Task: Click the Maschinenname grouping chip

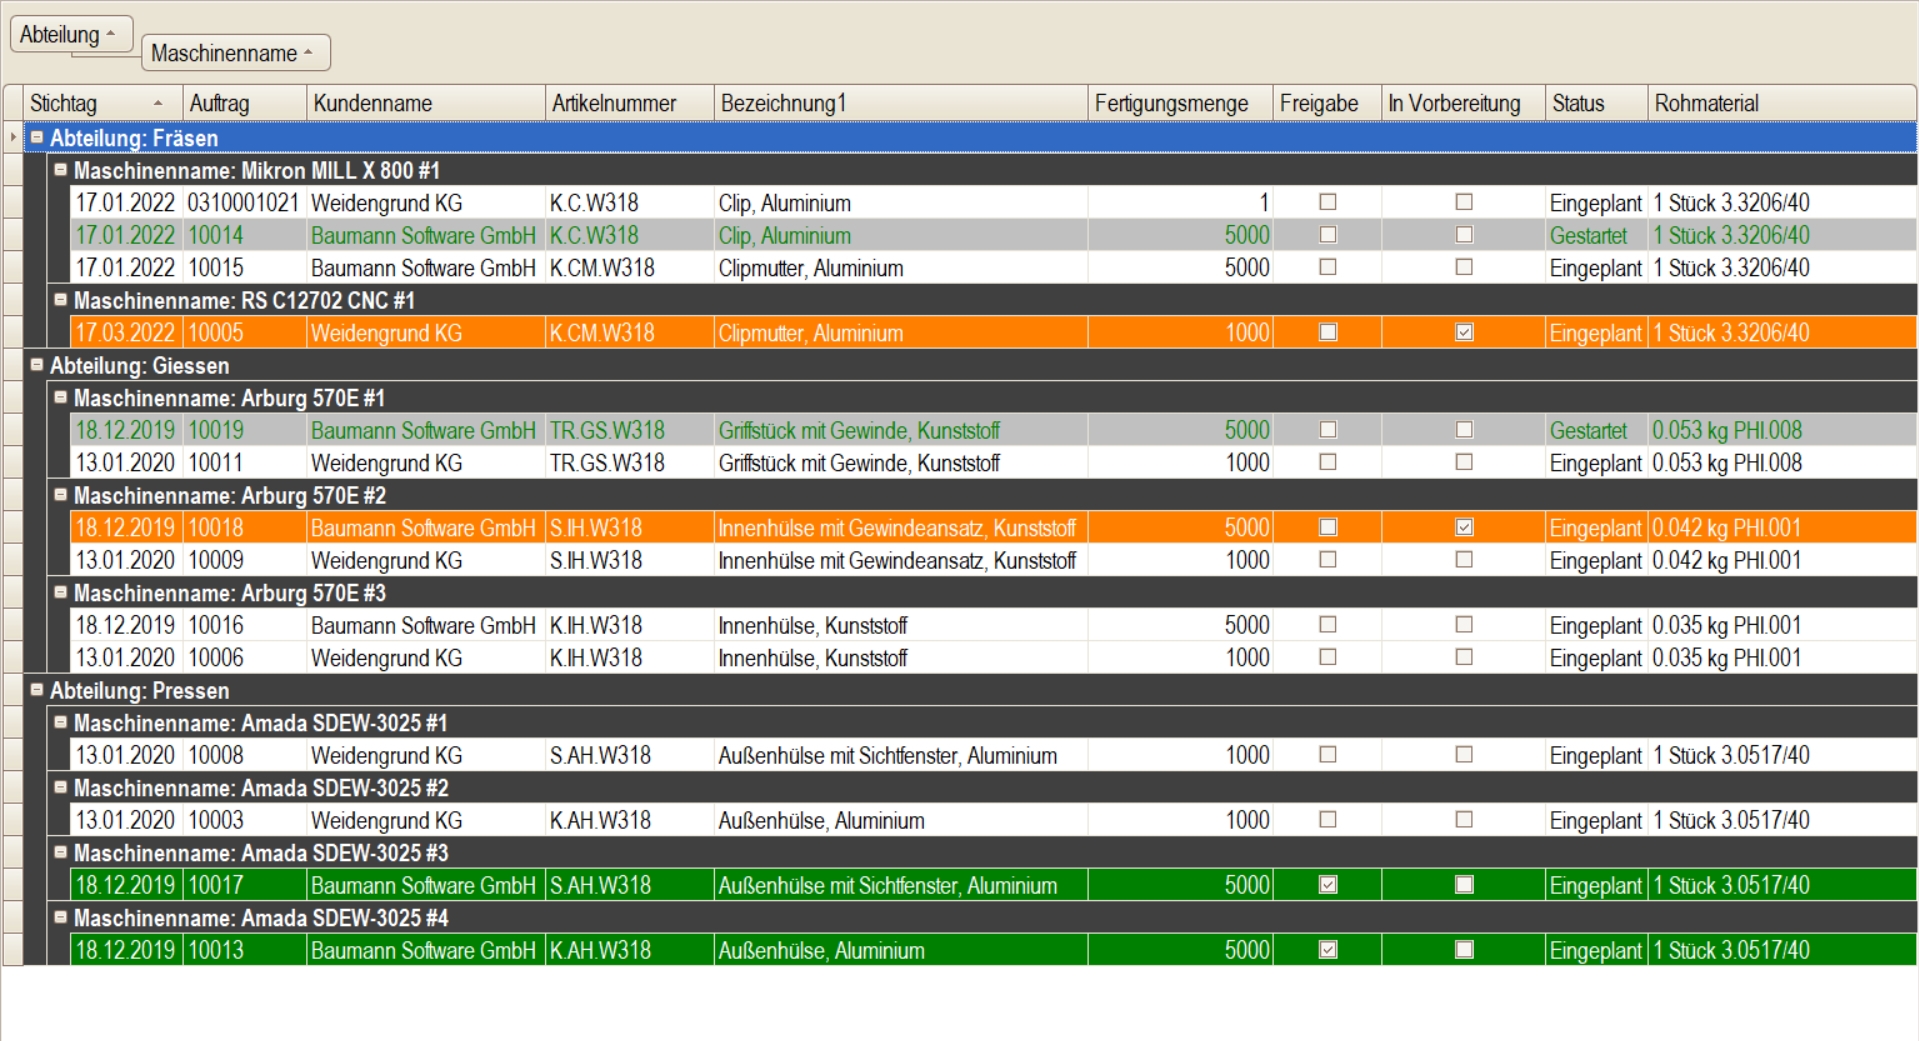Action: coord(236,53)
